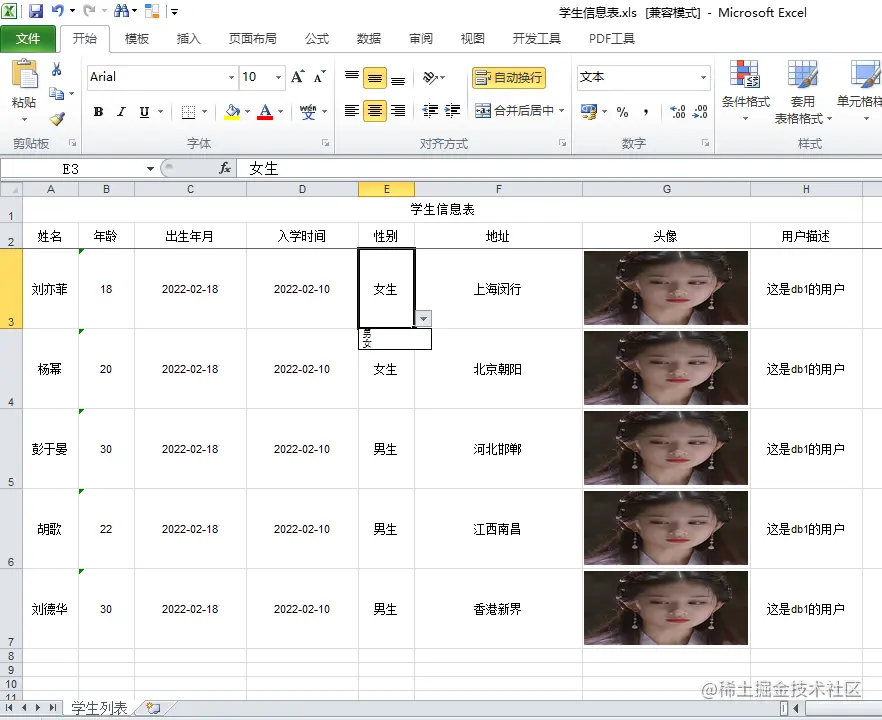This screenshot has width=882, height=720.
Task: Select the 学生列表 sheet tab
Action: [x=99, y=708]
